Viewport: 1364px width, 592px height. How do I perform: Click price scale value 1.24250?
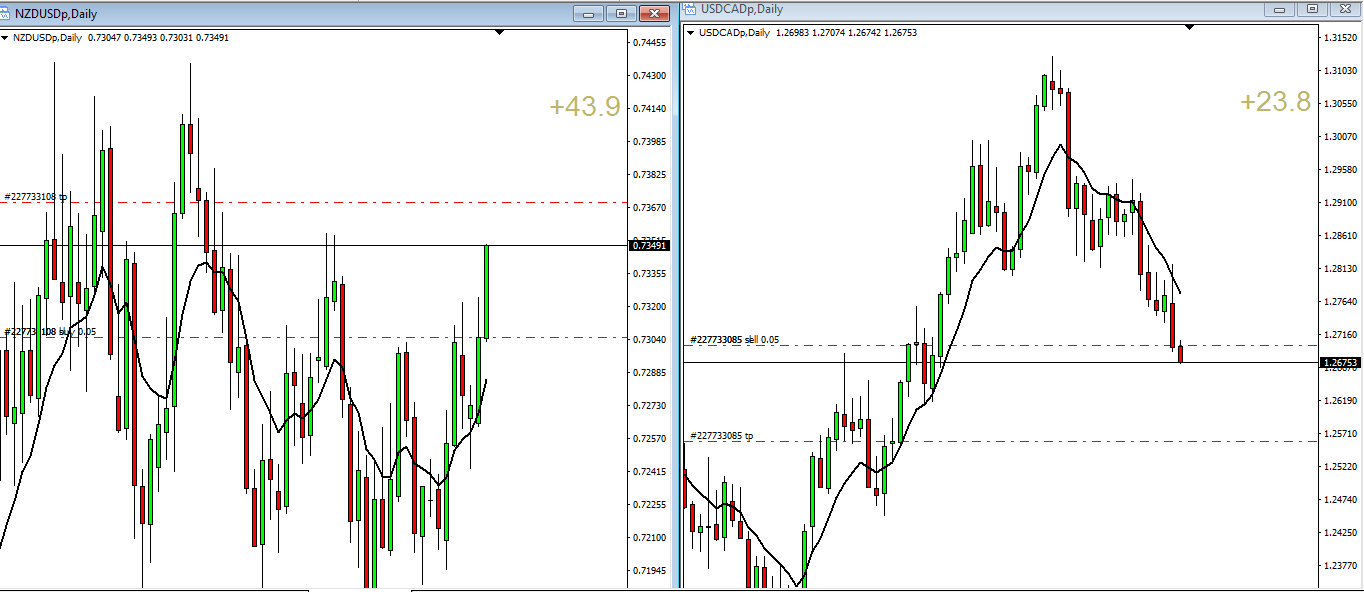click(1341, 533)
